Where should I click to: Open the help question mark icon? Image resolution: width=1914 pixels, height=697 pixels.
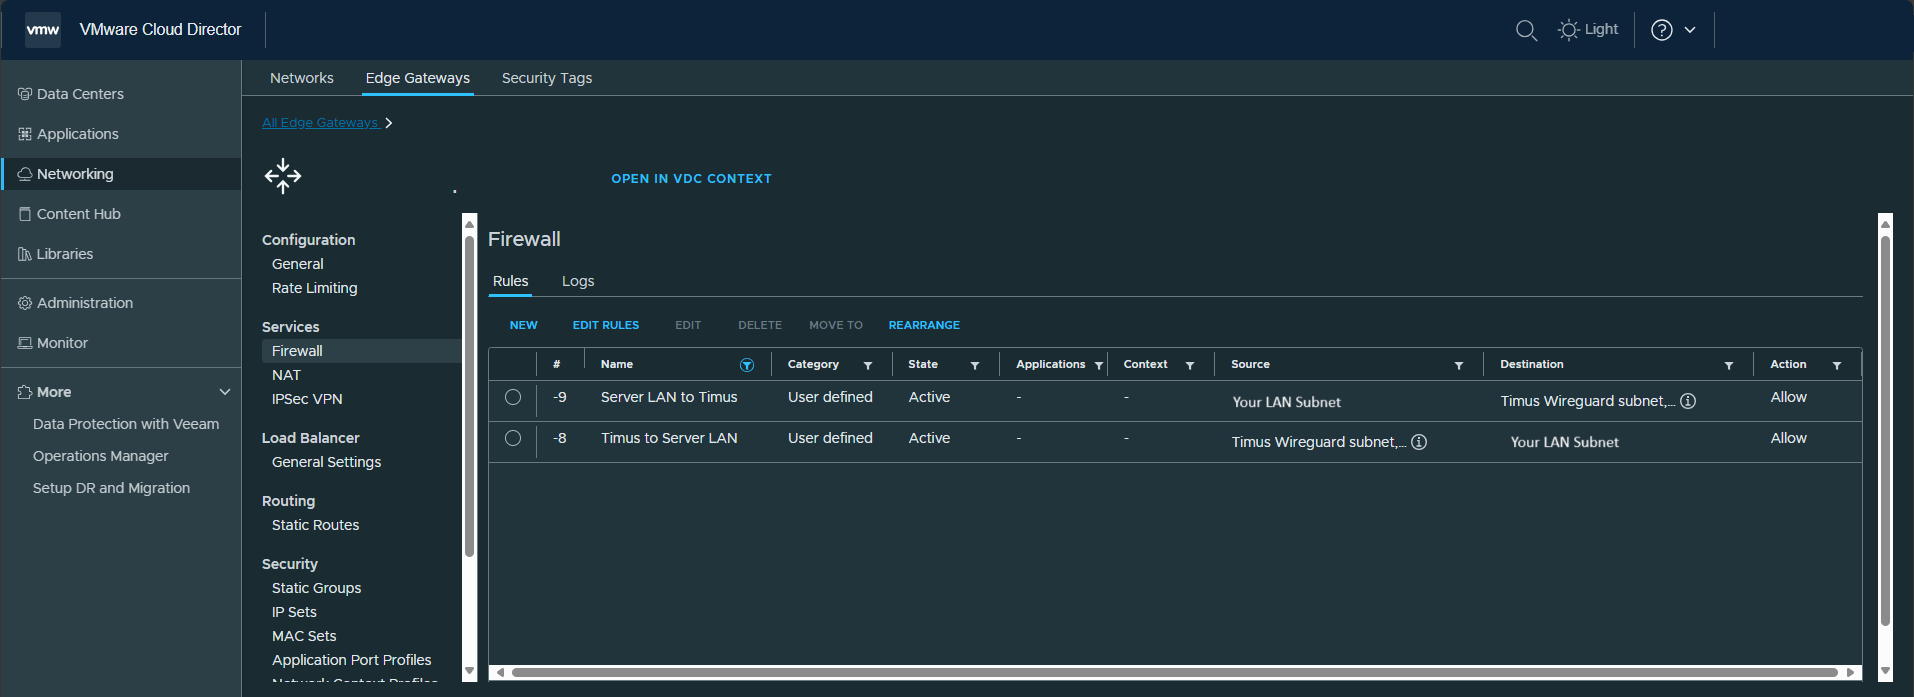pyautogui.click(x=1662, y=30)
